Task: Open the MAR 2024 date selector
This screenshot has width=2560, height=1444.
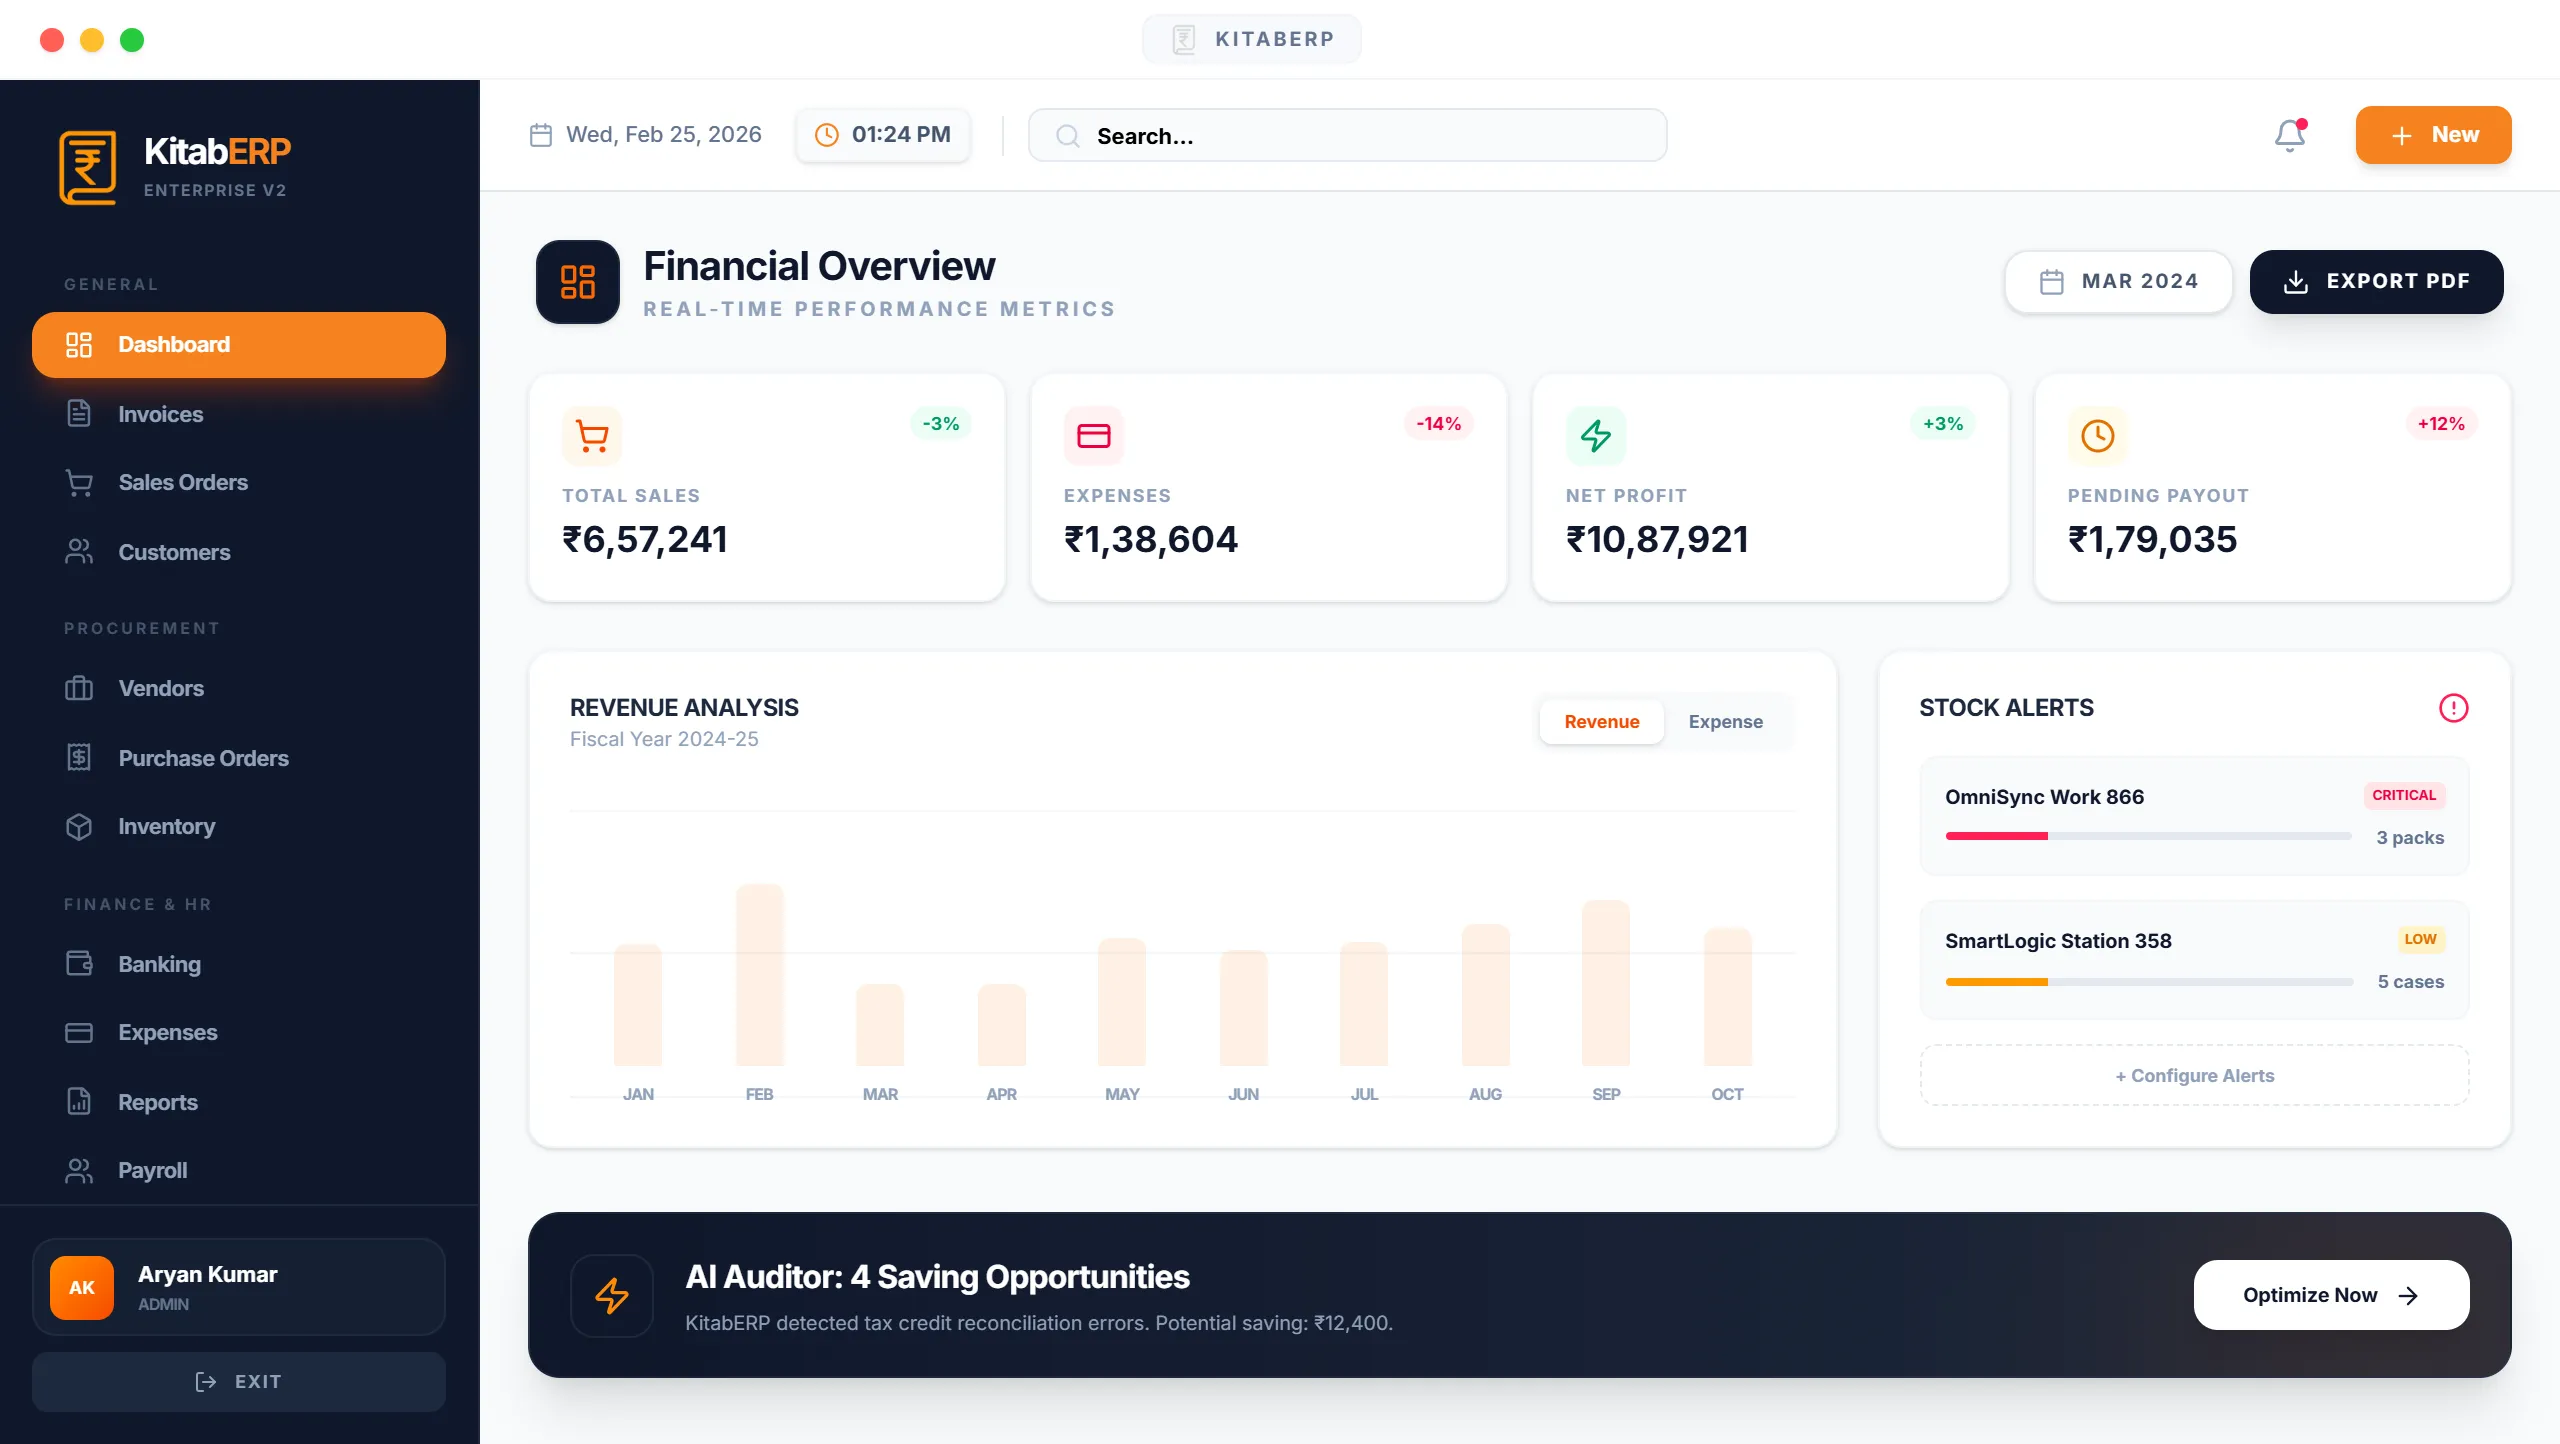Action: click(x=2118, y=281)
